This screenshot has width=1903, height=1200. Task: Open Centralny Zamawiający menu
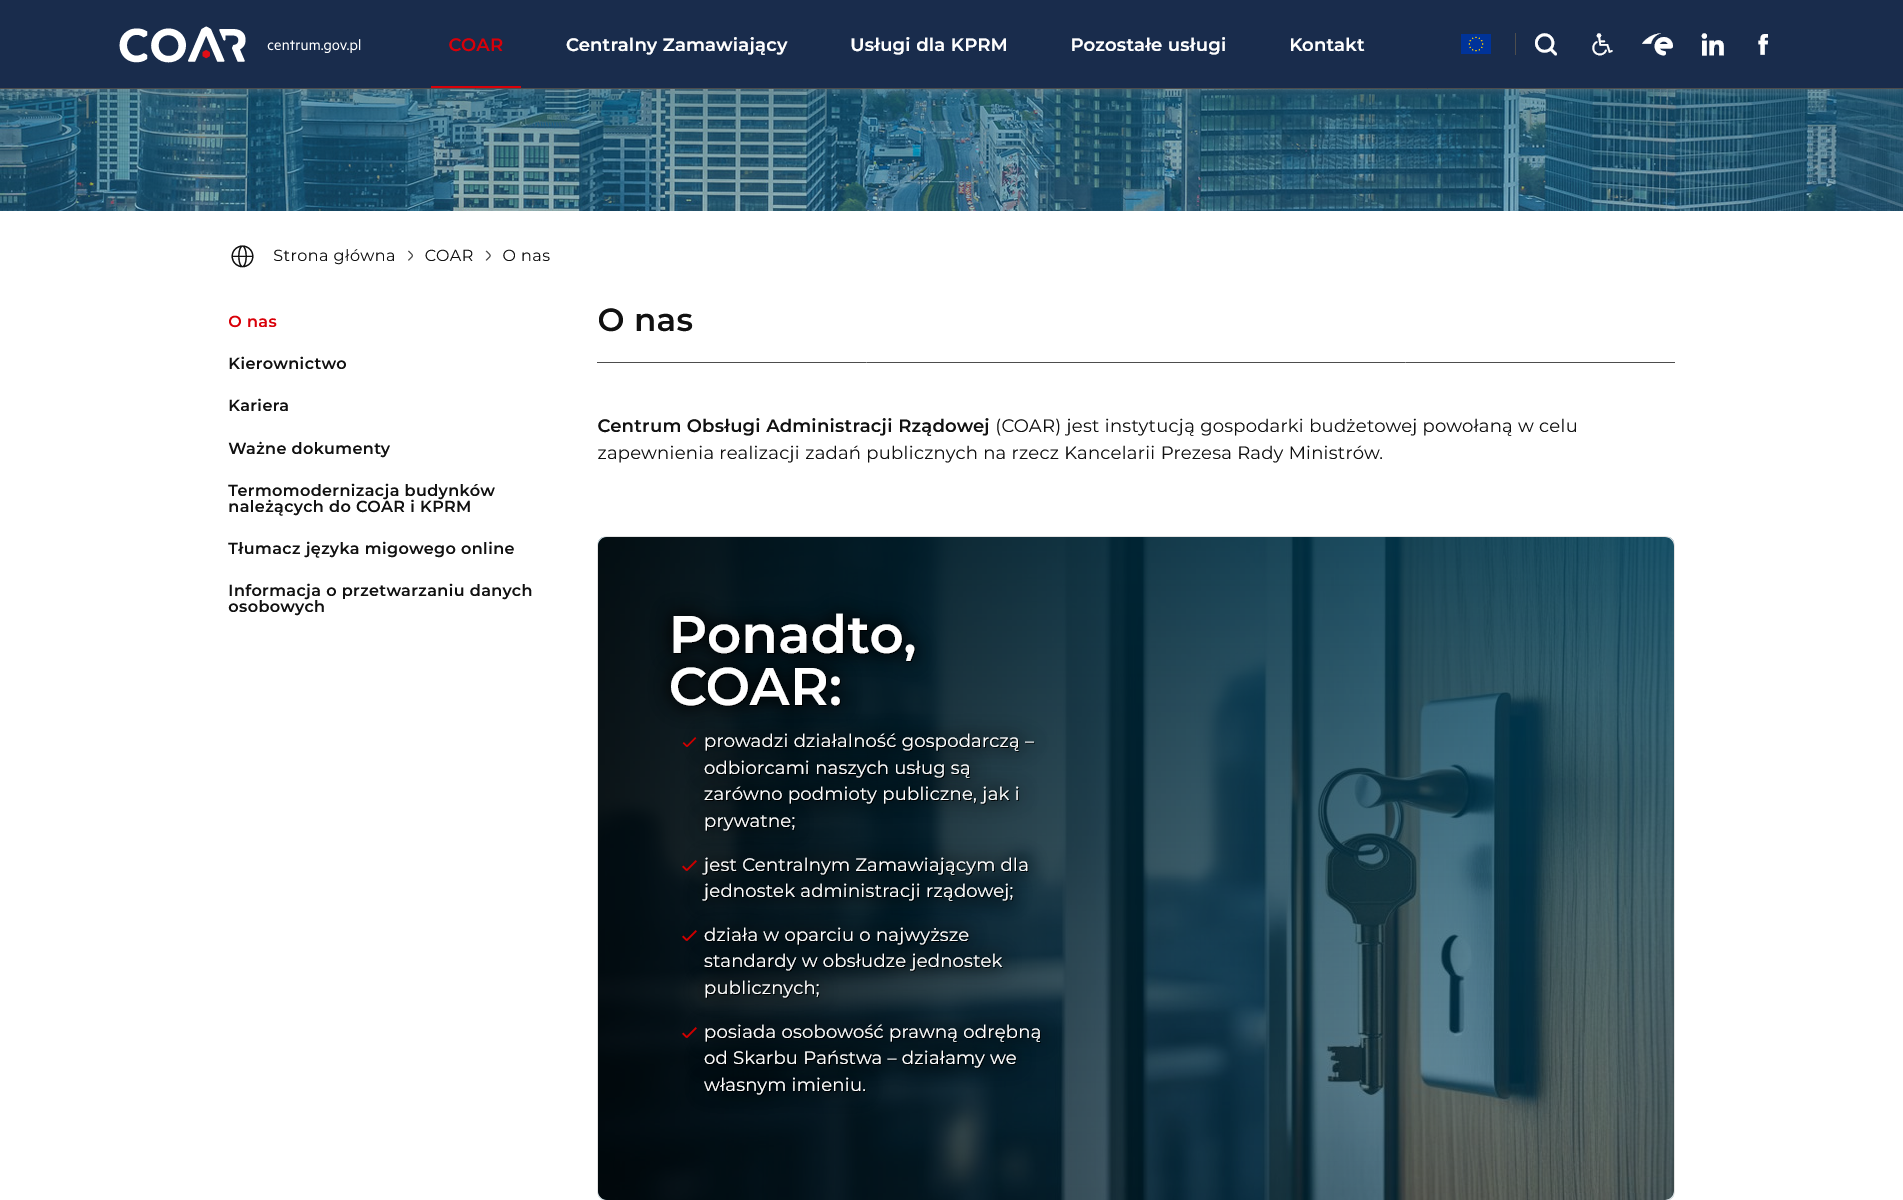[676, 45]
